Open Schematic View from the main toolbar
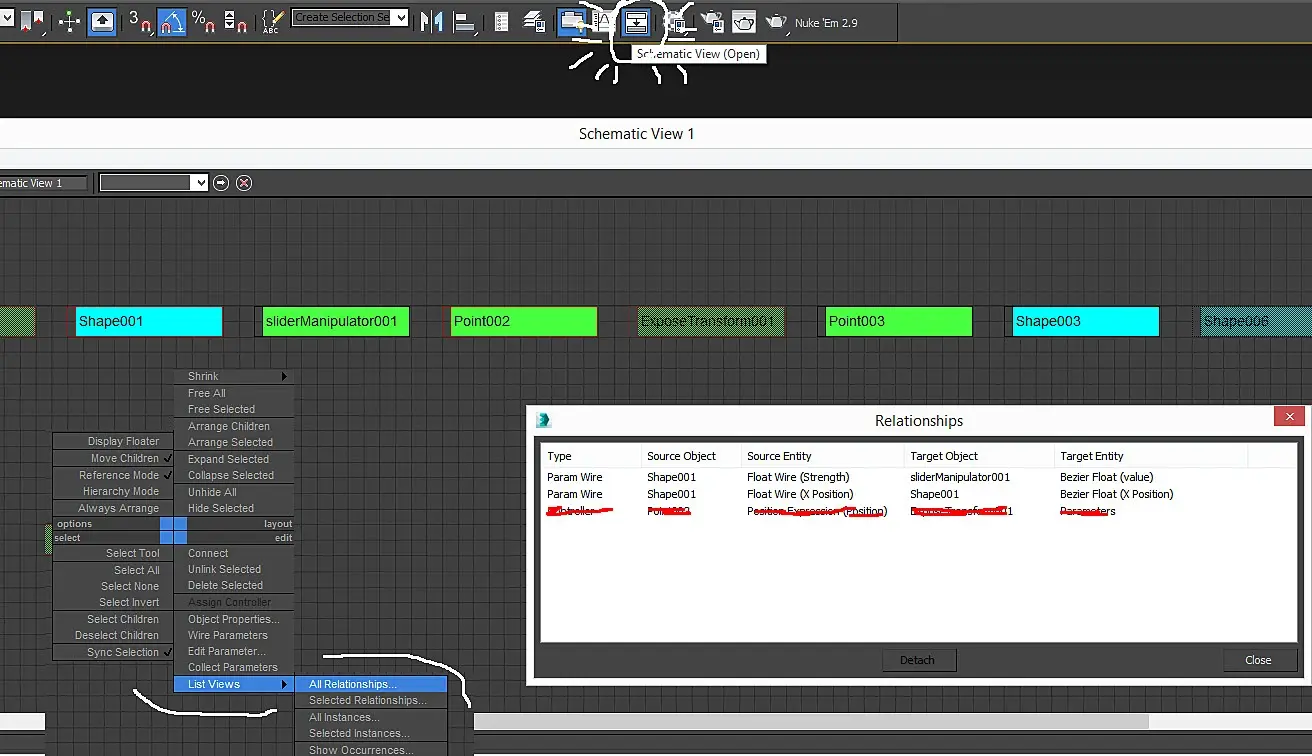 tap(636, 21)
